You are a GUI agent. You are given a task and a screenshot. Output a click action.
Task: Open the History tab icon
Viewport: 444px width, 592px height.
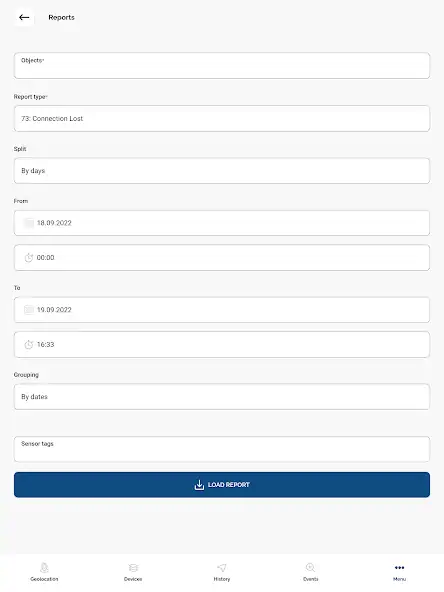222,567
